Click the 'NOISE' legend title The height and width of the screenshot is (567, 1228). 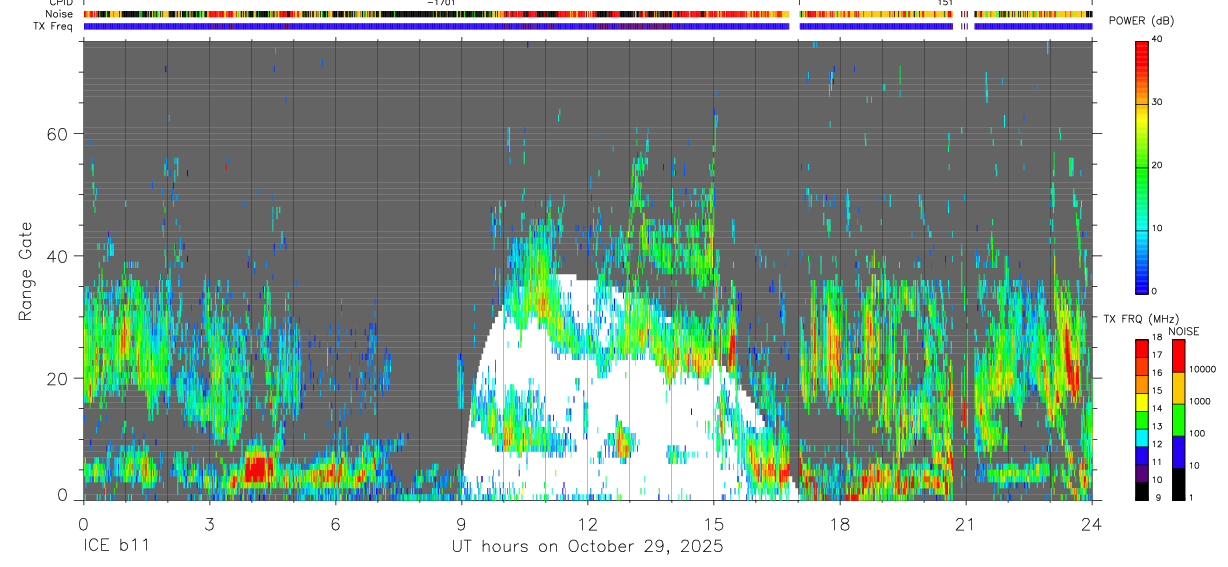1184,331
